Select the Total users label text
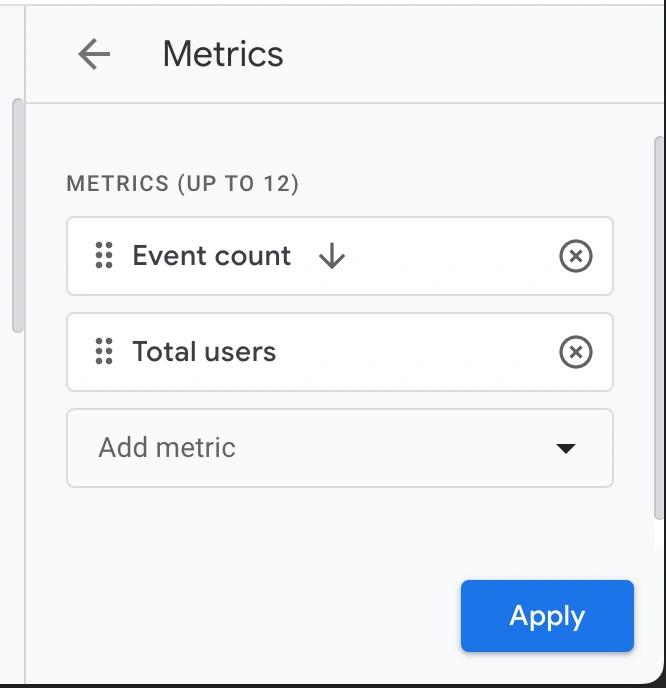Screen dimensions: 666x688 click(x=204, y=351)
